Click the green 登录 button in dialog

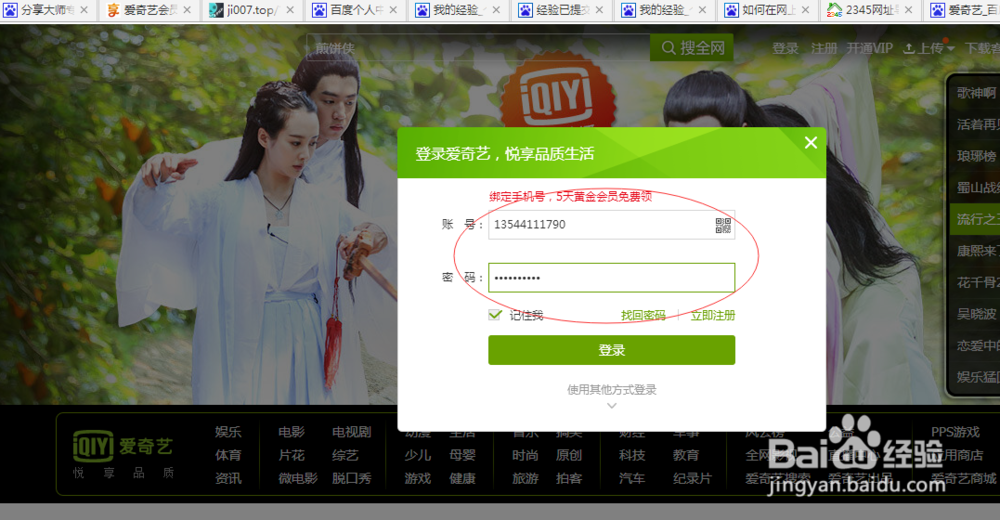(612, 350)
